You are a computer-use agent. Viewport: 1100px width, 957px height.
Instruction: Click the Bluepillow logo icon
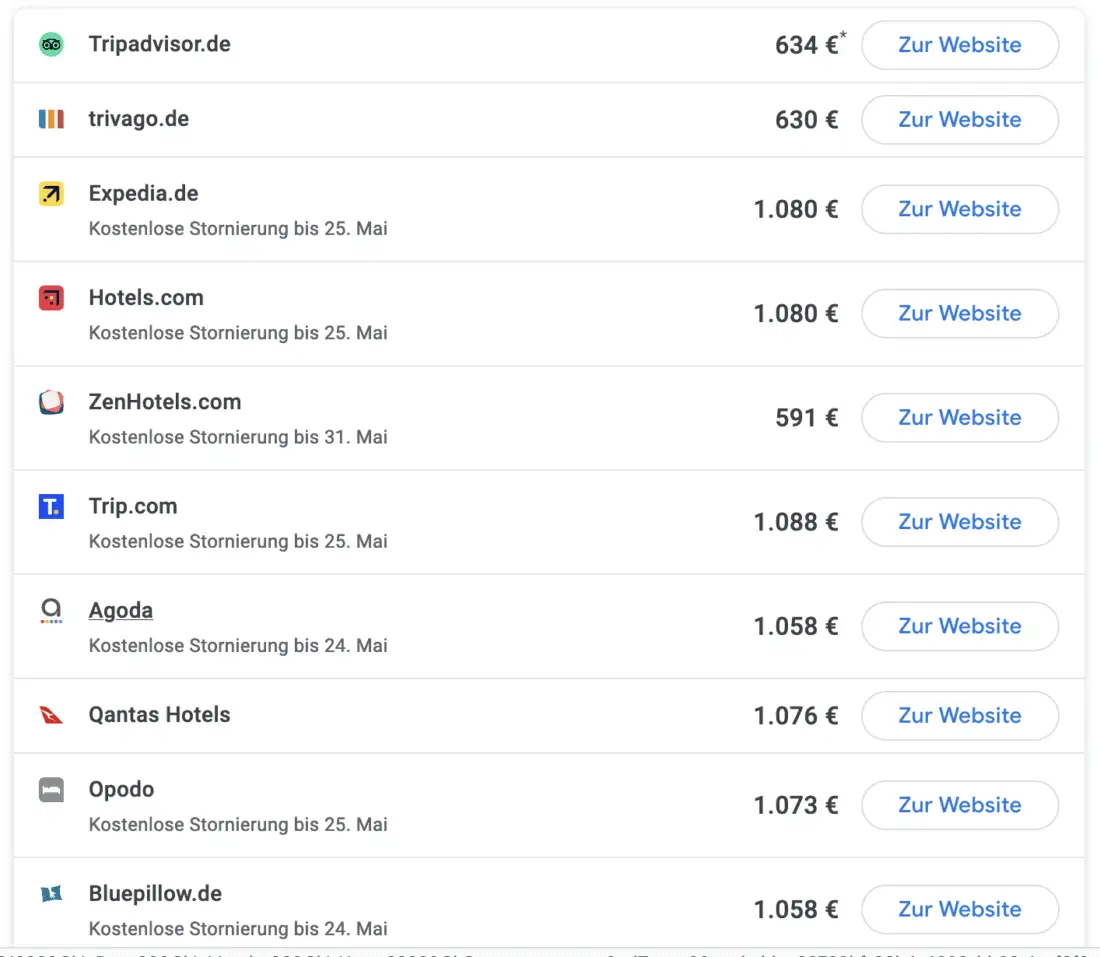51,894
